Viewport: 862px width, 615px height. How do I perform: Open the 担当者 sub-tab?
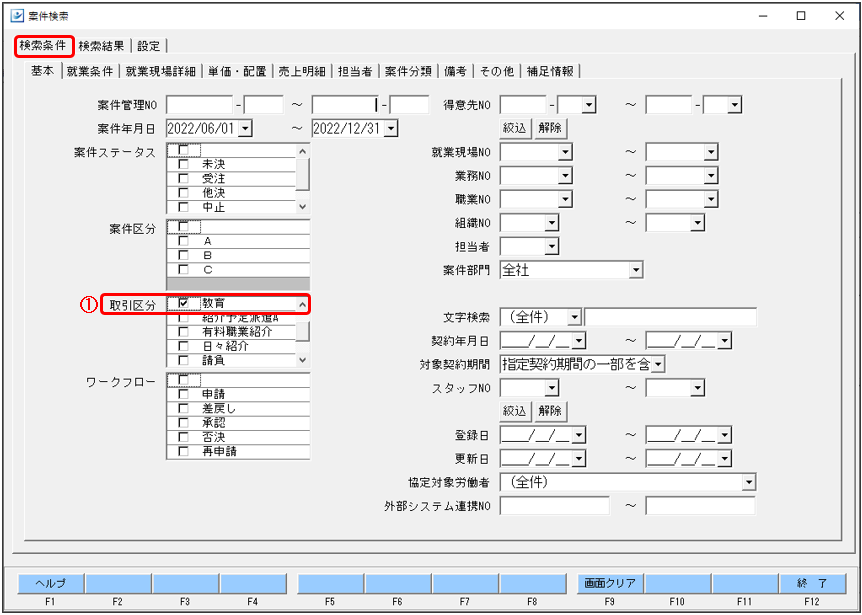click(355, 71)
